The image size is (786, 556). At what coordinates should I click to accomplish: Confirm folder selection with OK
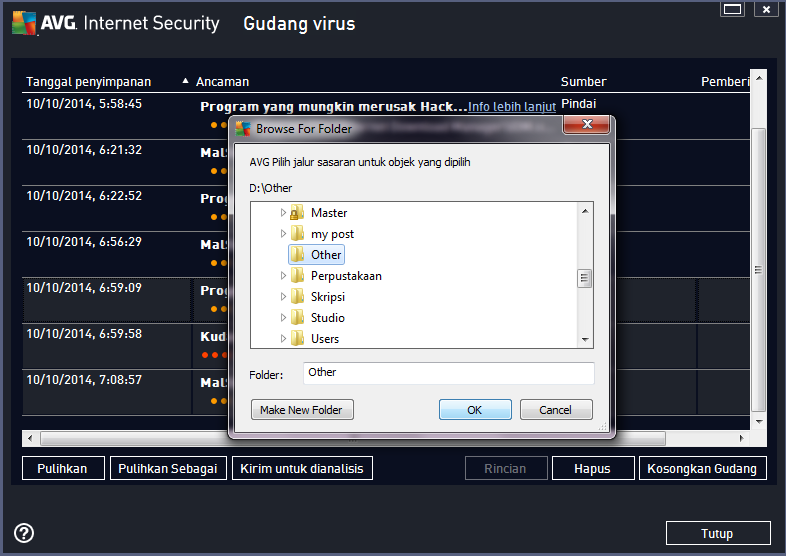click(x=475, y=410)
